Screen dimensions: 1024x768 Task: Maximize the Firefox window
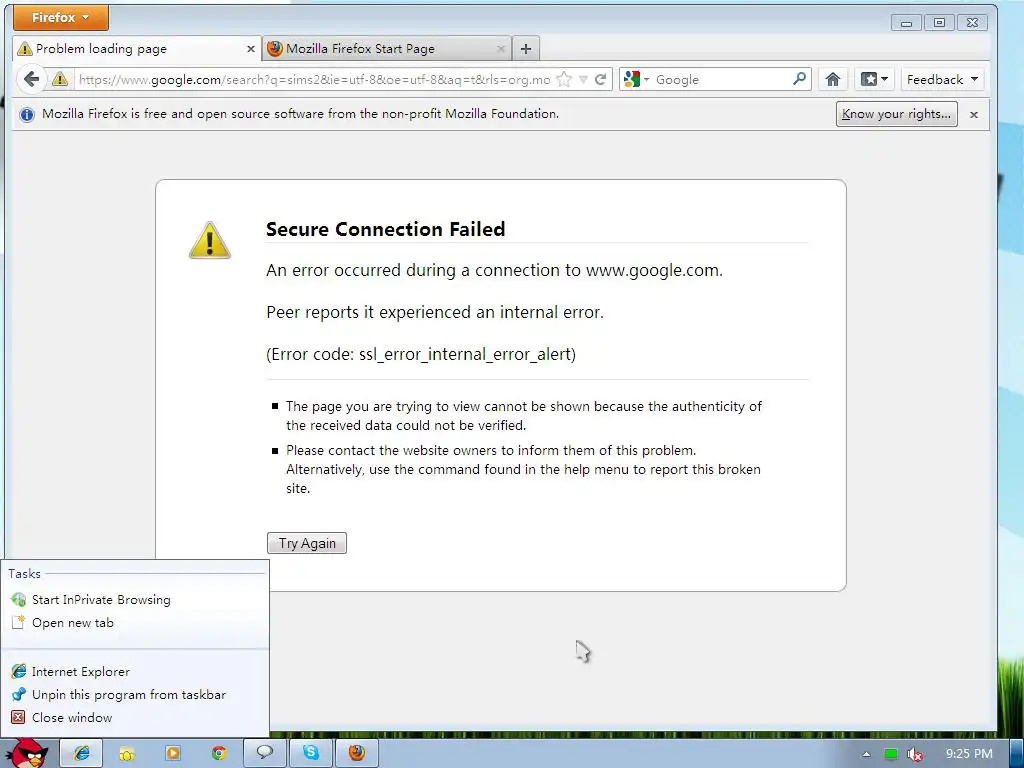939,23
